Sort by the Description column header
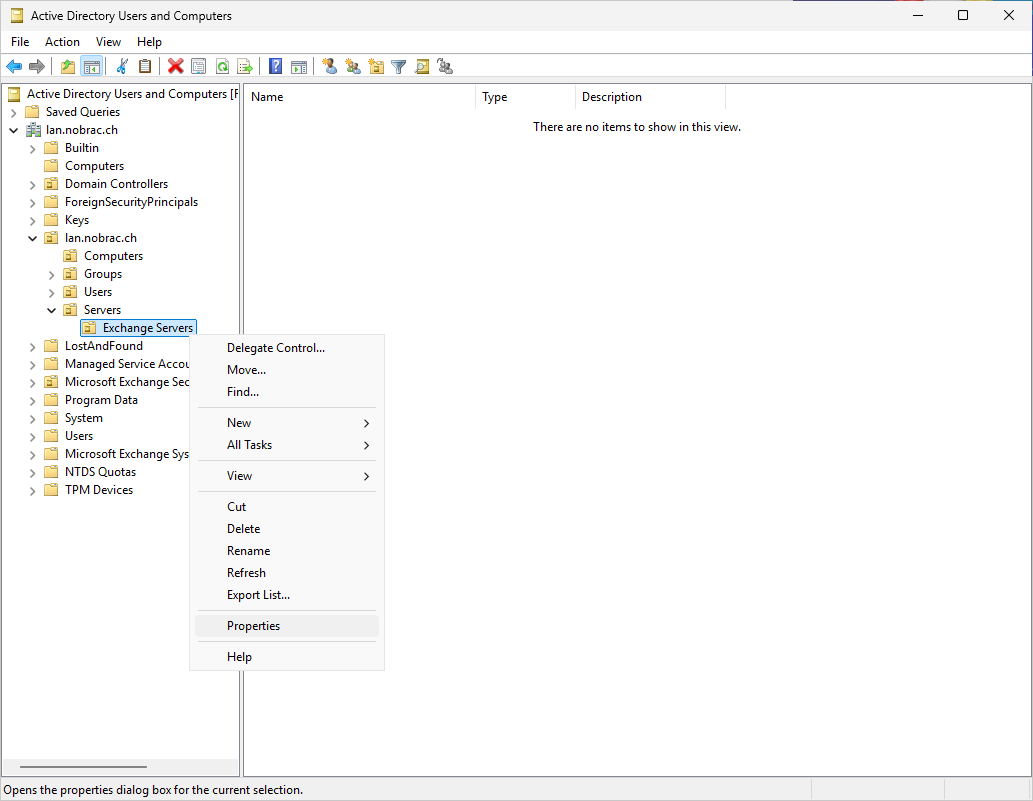This screenshot has height=801, width=1033. (x=650, y=97)
